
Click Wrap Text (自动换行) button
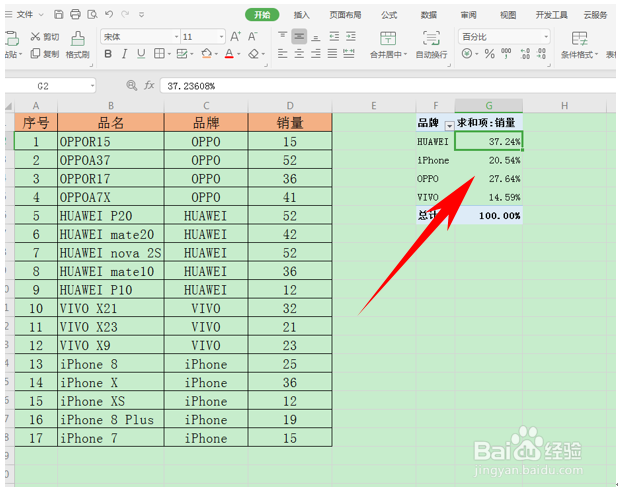point(431,45)
